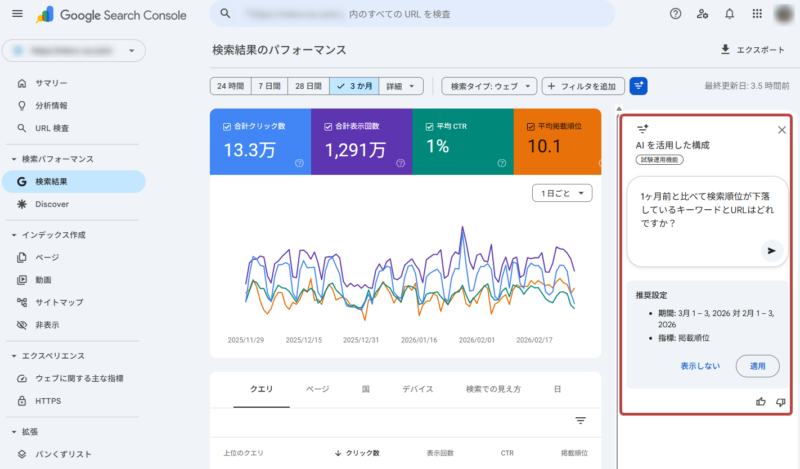Click the table filter rows icon

click(580, 421)
